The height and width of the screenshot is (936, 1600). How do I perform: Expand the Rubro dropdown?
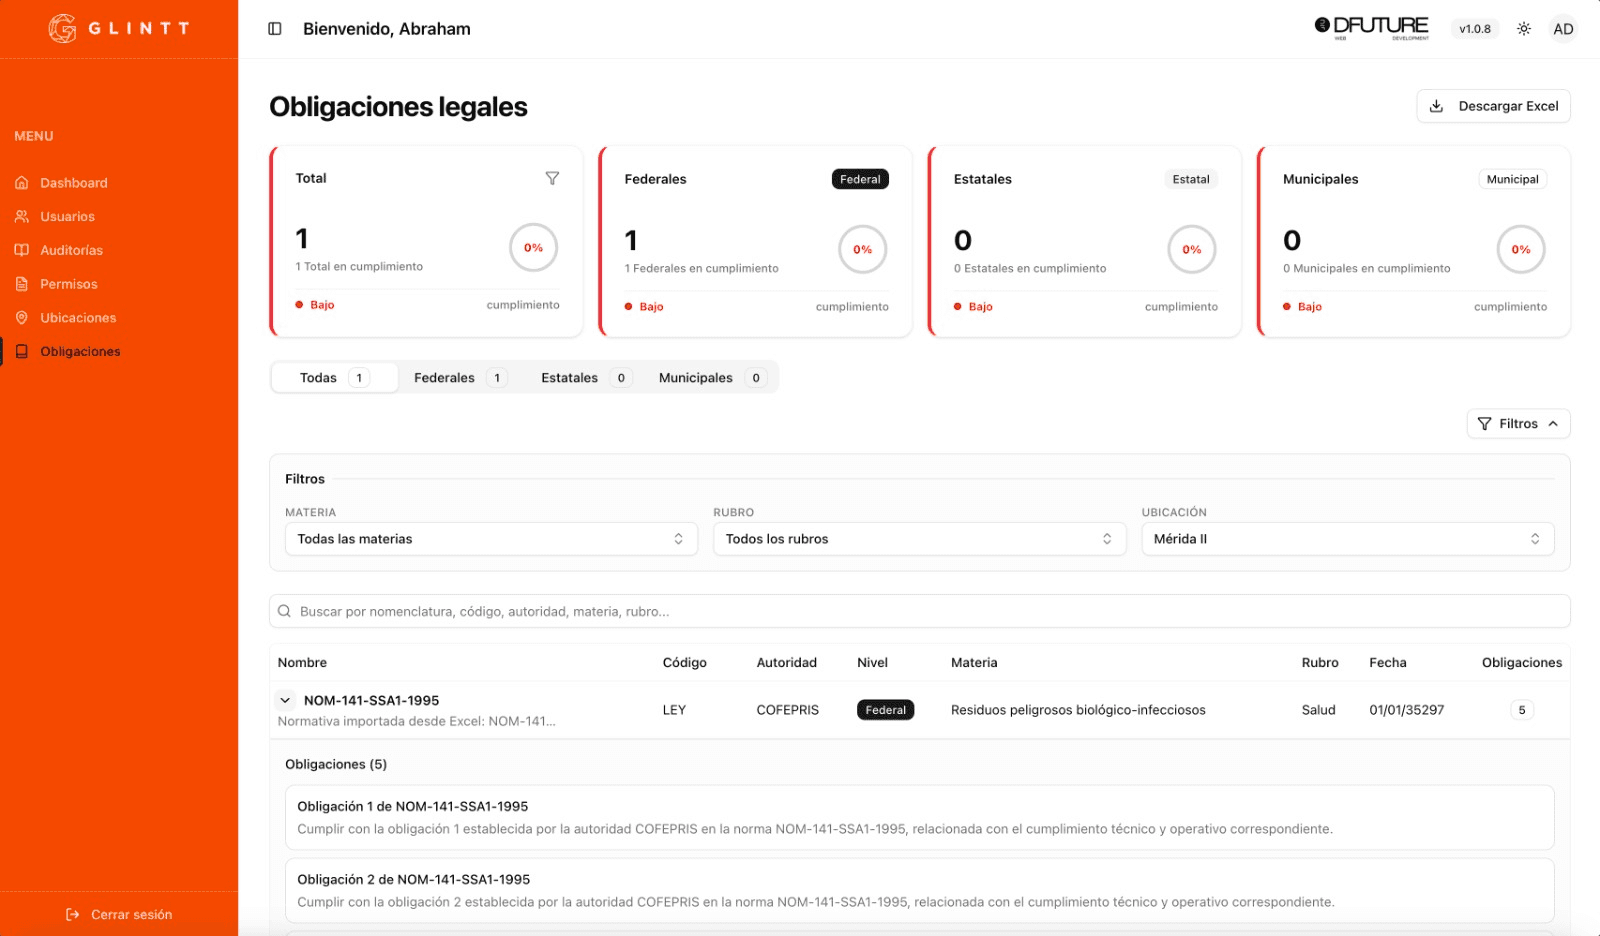pos(918,539)
